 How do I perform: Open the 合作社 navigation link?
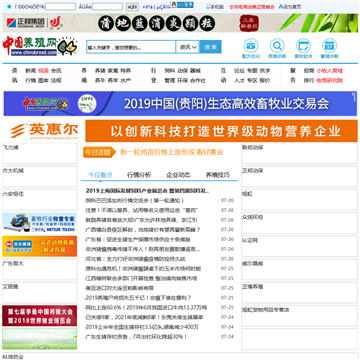click(x=198, y=80)
